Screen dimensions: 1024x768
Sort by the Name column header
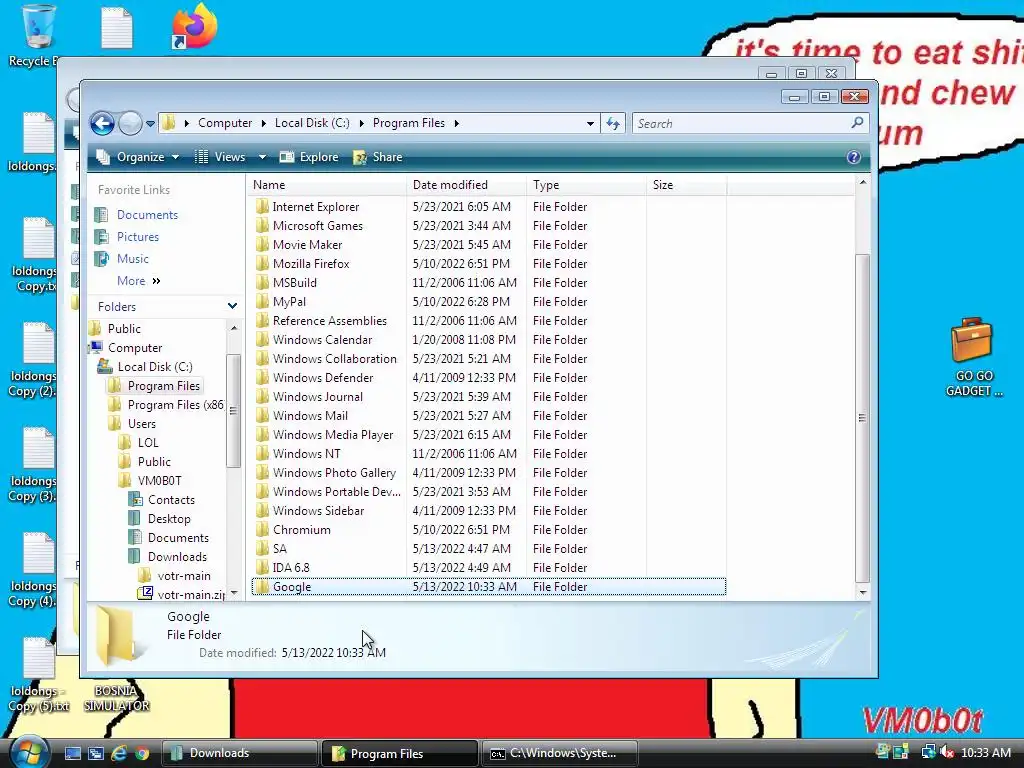(327, 185)
